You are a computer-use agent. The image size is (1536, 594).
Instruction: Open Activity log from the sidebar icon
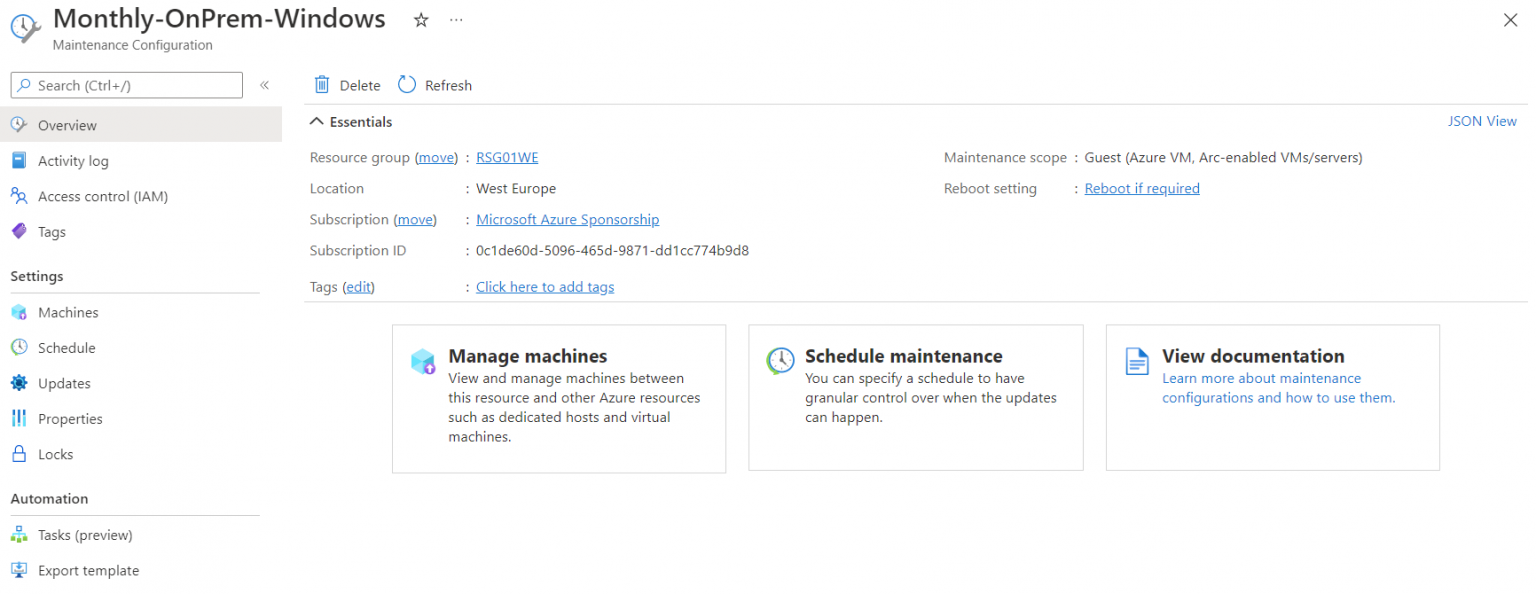[x=21, y=160]
